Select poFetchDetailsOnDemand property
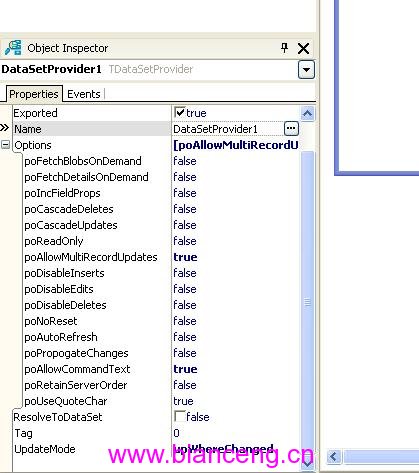Viewport: 419px width, 473px height. click(x=86, y=177)
